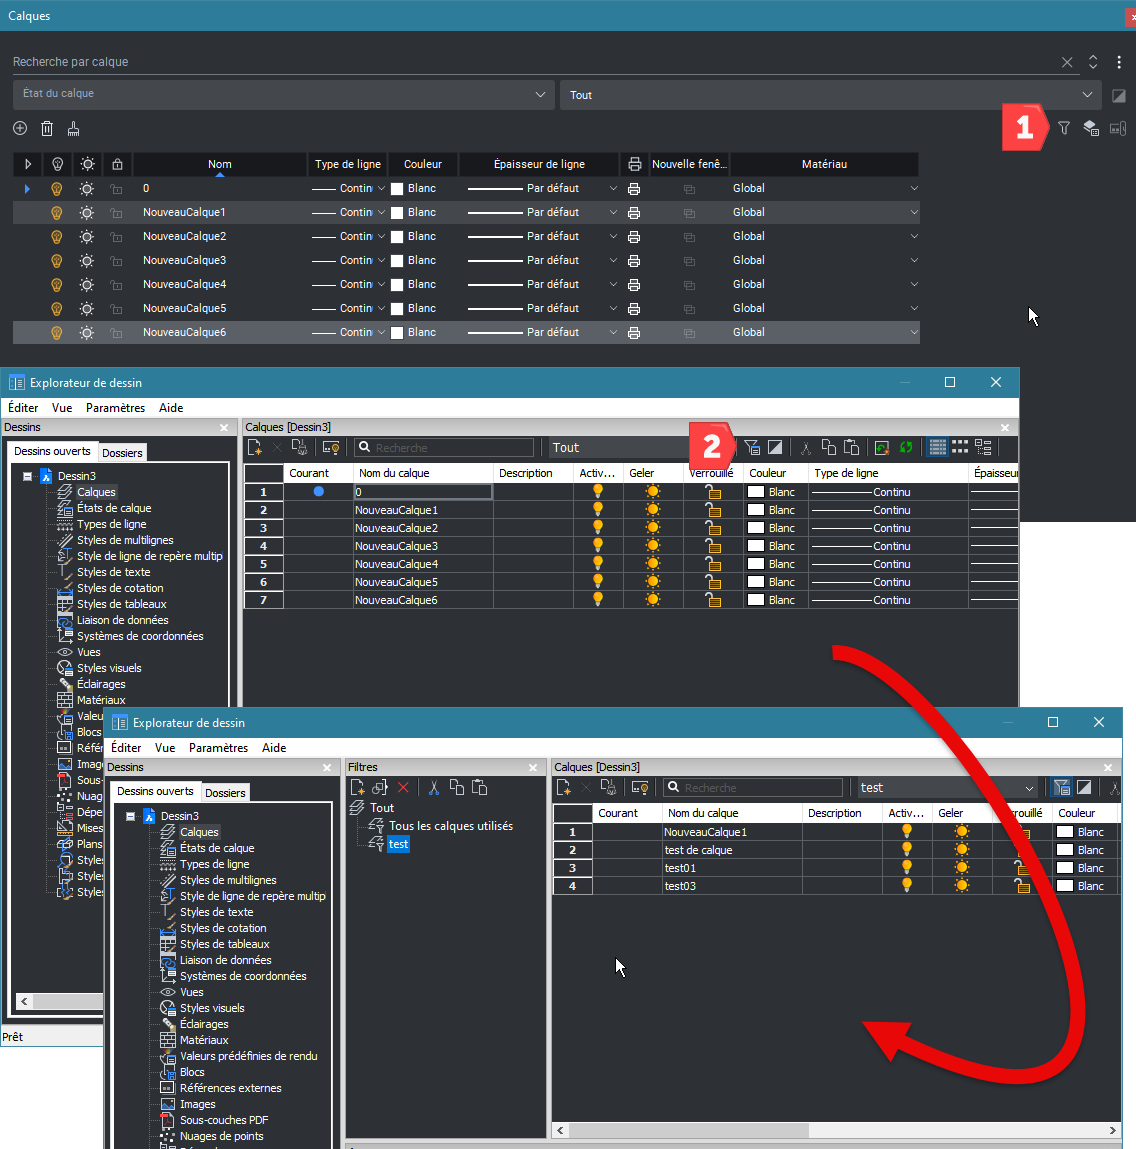Click the add new layer plus icon

pyautogui.click(x=20, y=128)
